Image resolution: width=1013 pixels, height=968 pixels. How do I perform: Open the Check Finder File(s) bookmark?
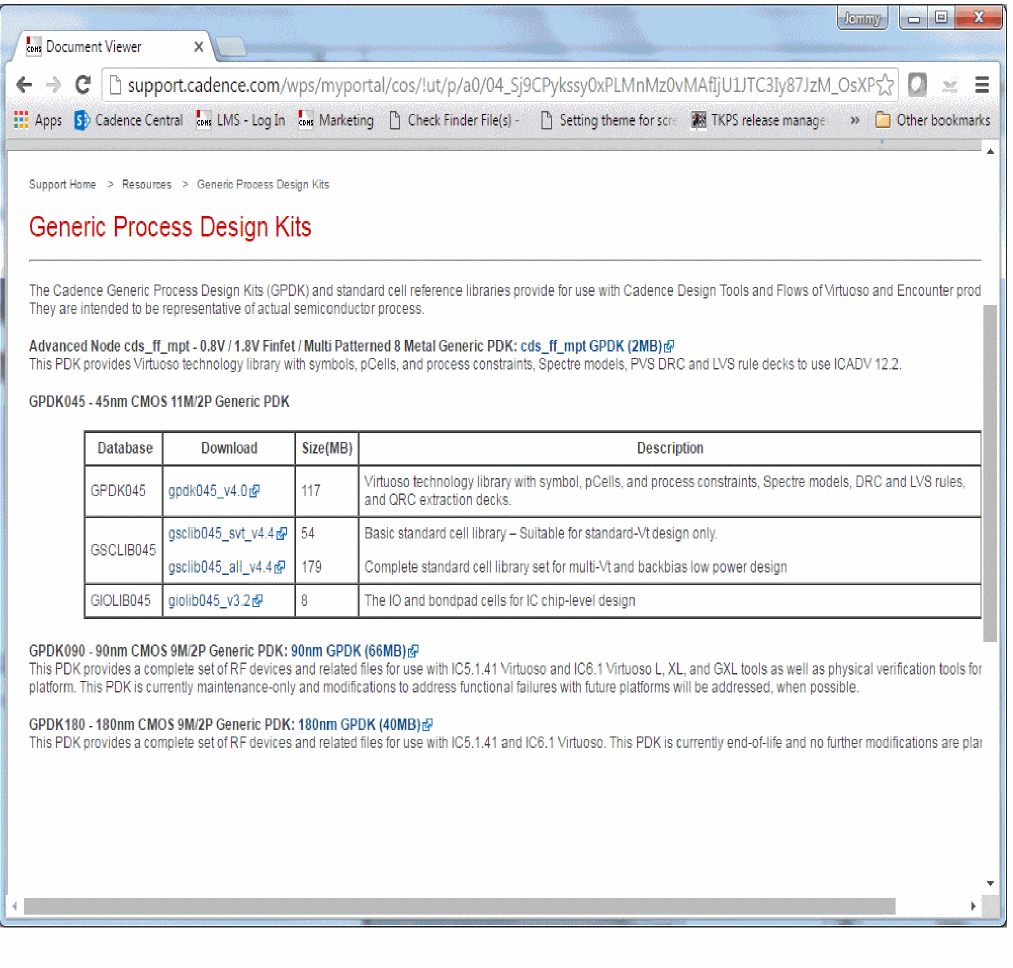tap(454, 120)
